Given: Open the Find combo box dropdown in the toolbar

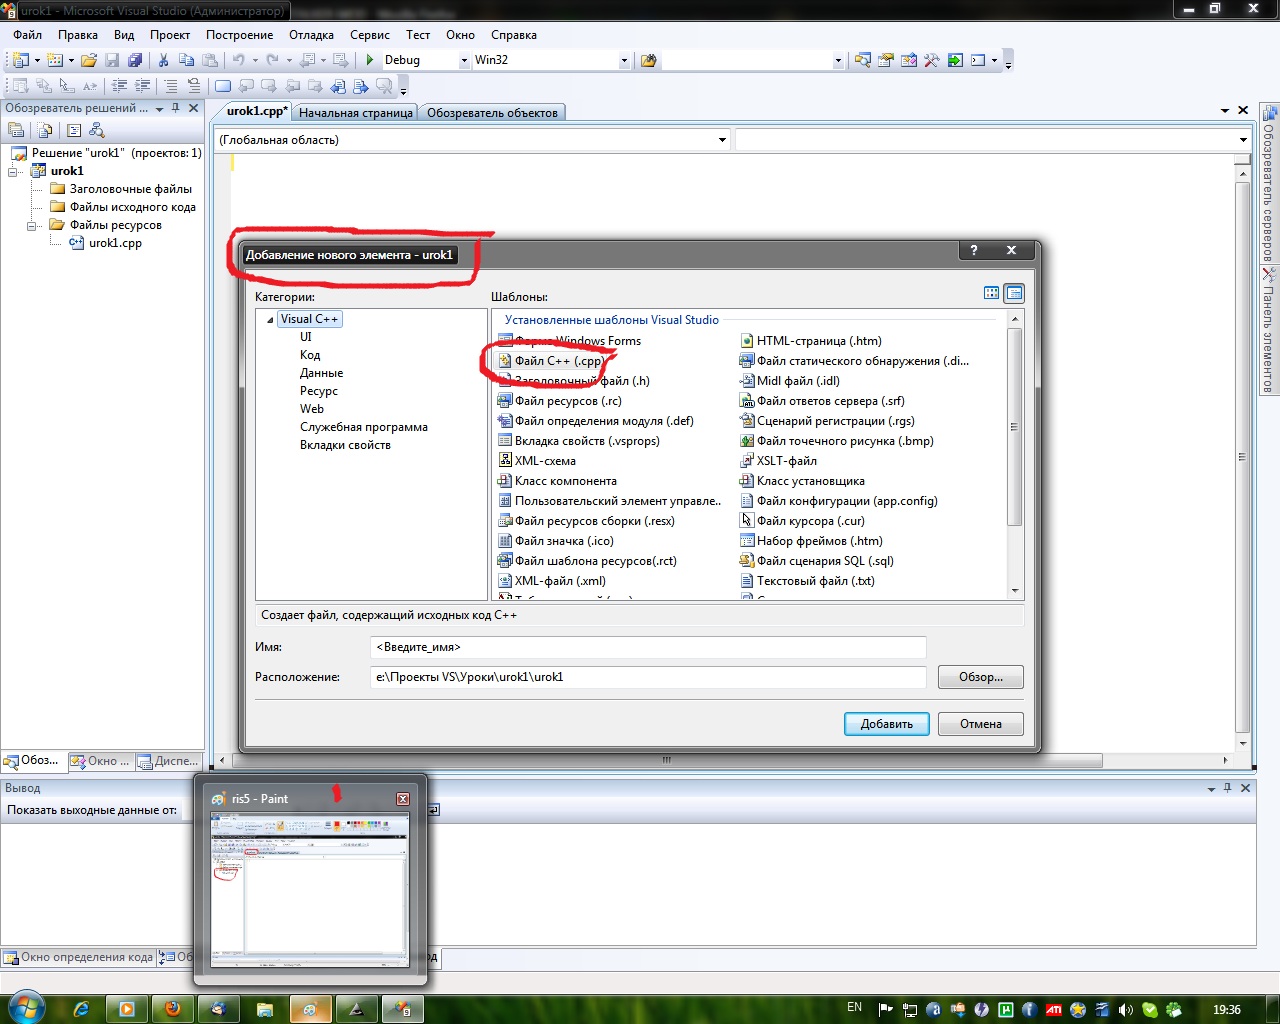Looking at the screenshot, I should click(x=838, y=60).
